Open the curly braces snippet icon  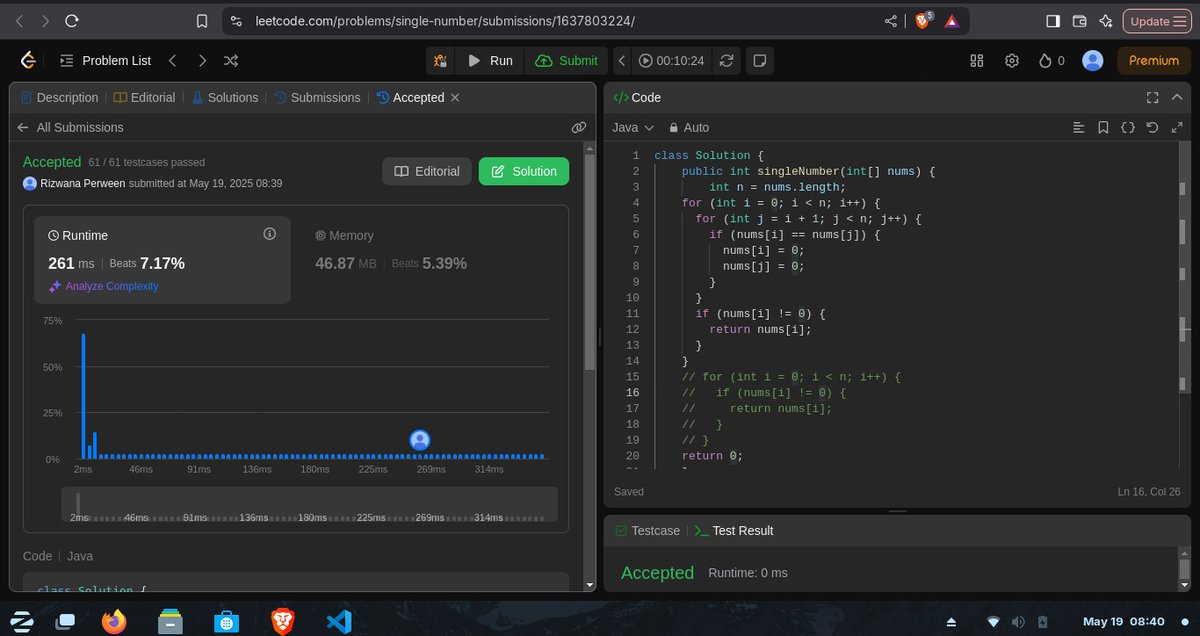point(1127,127)
